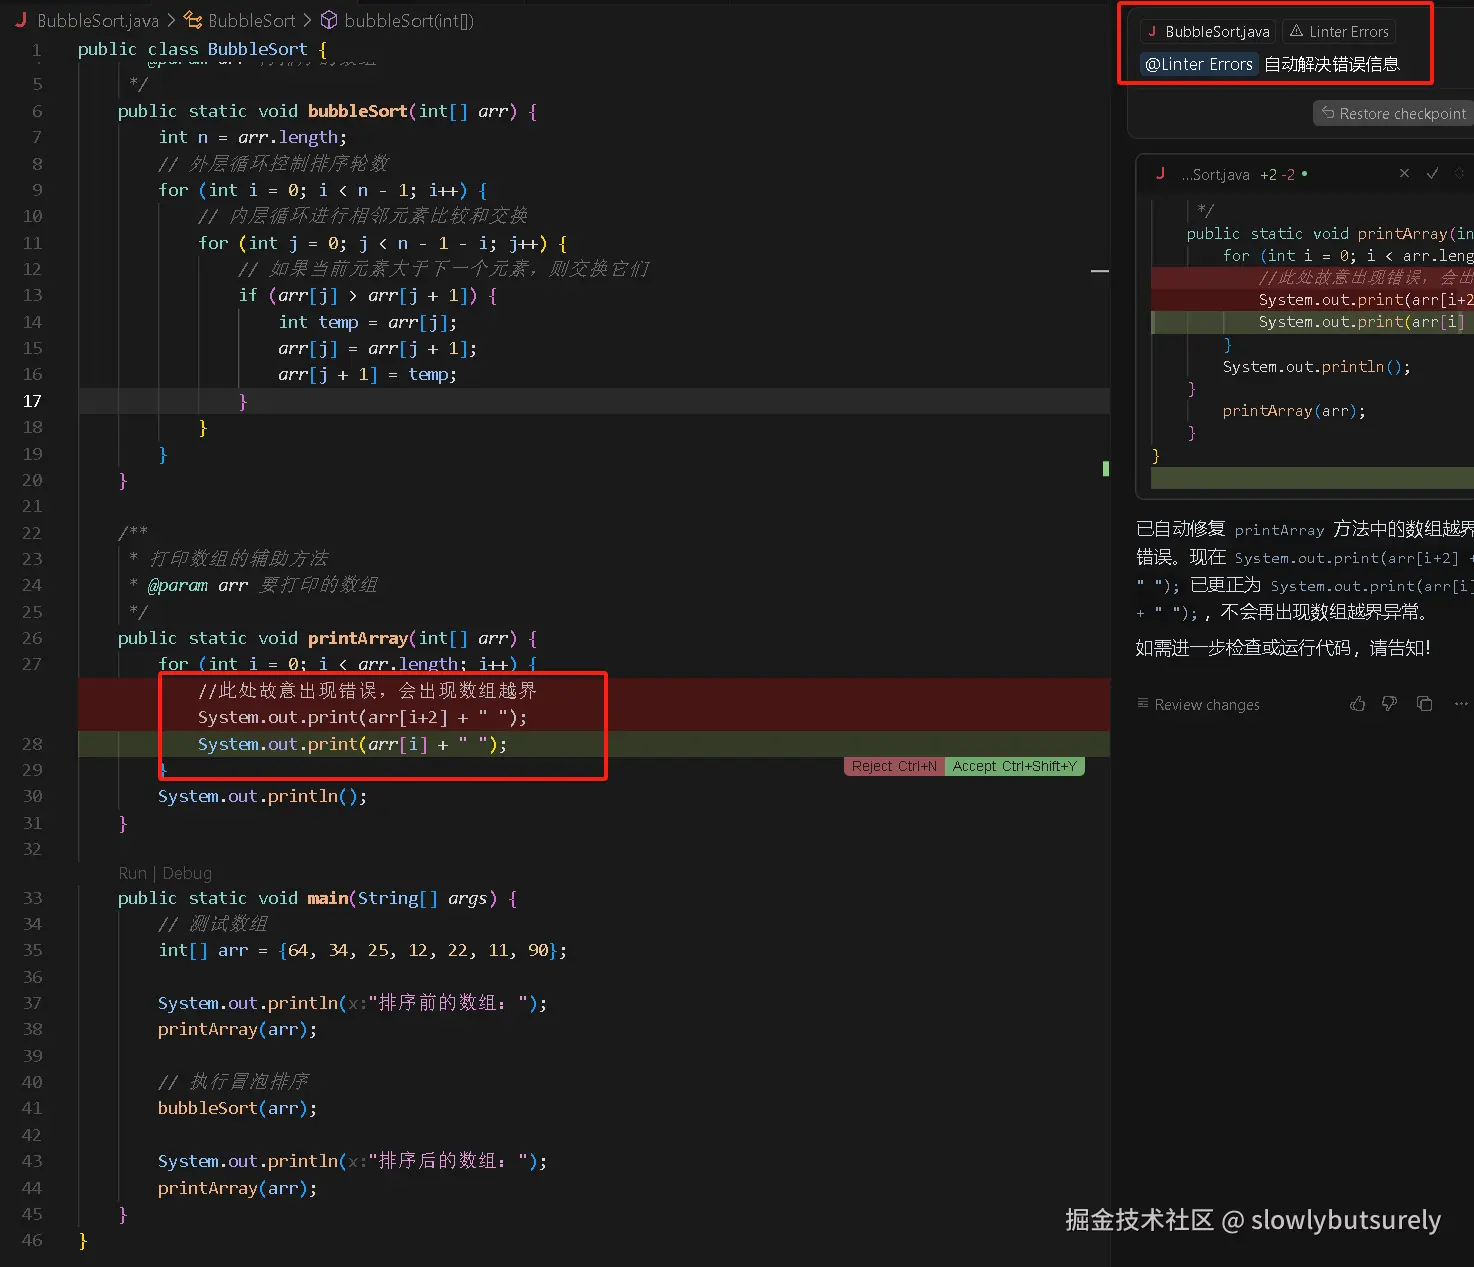Image resolution: width=1474 pixels, height=1267 pixels.
Task: Click 'public class BubbleSort' on line 1
Action: 192,49
